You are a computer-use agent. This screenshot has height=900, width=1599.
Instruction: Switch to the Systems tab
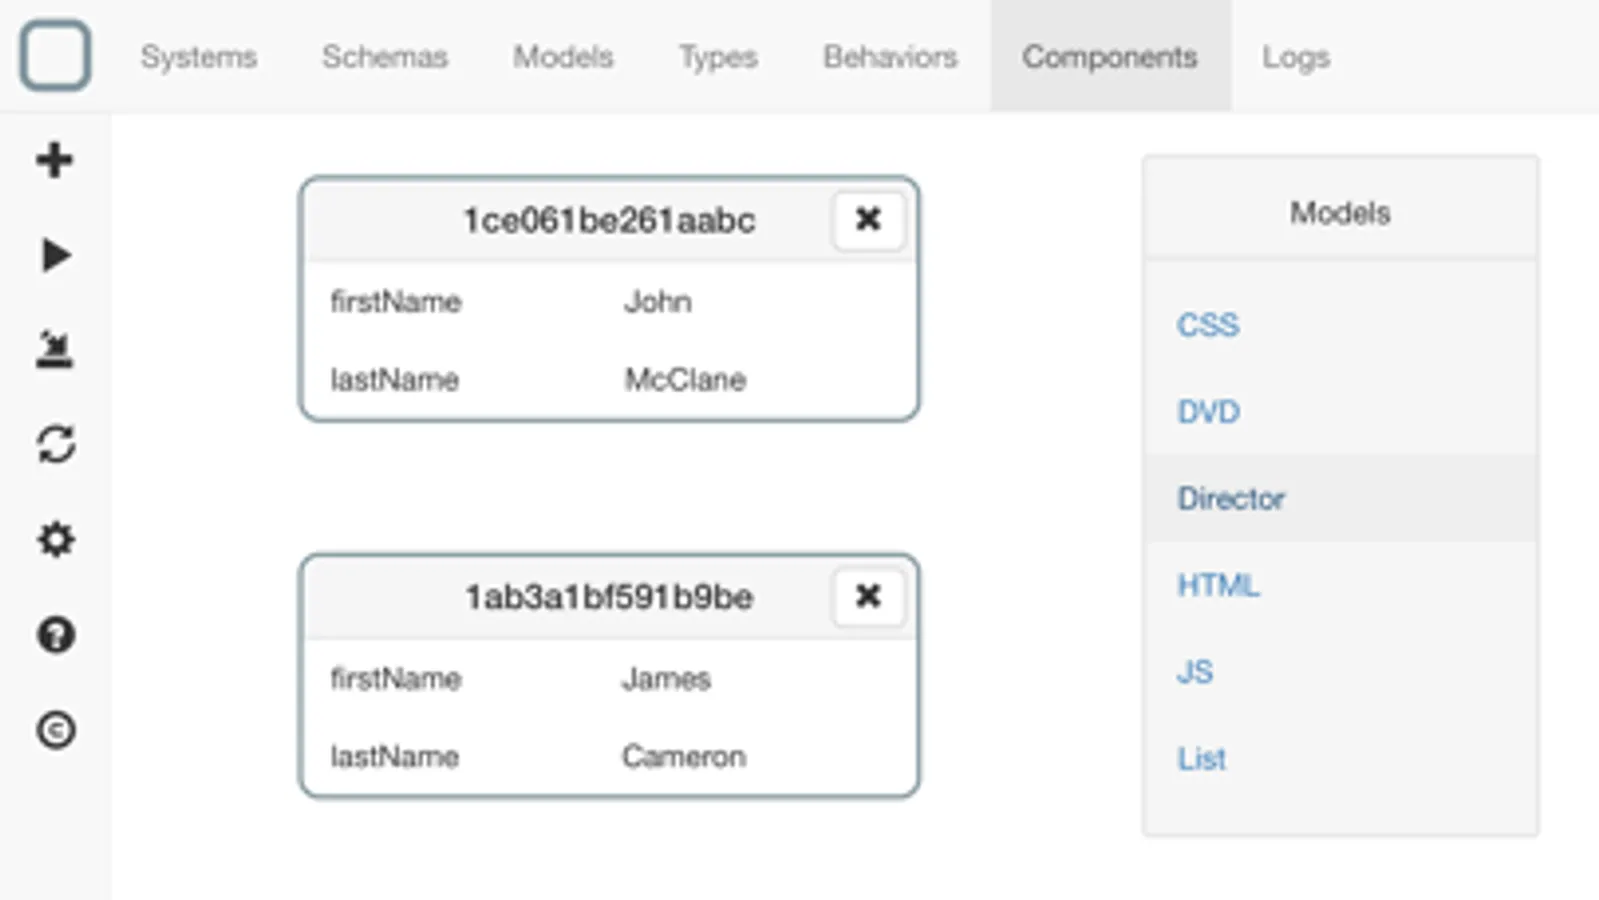(x=198, y=57)
